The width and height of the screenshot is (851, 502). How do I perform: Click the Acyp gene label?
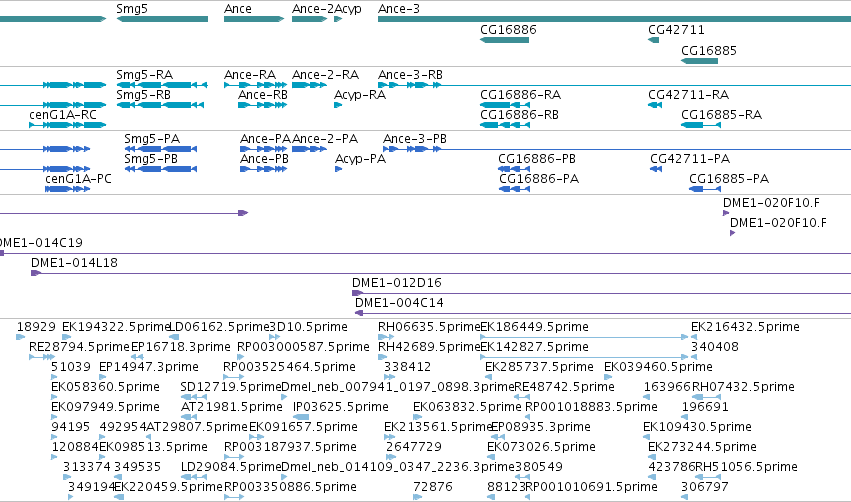(x=348, y=9)
